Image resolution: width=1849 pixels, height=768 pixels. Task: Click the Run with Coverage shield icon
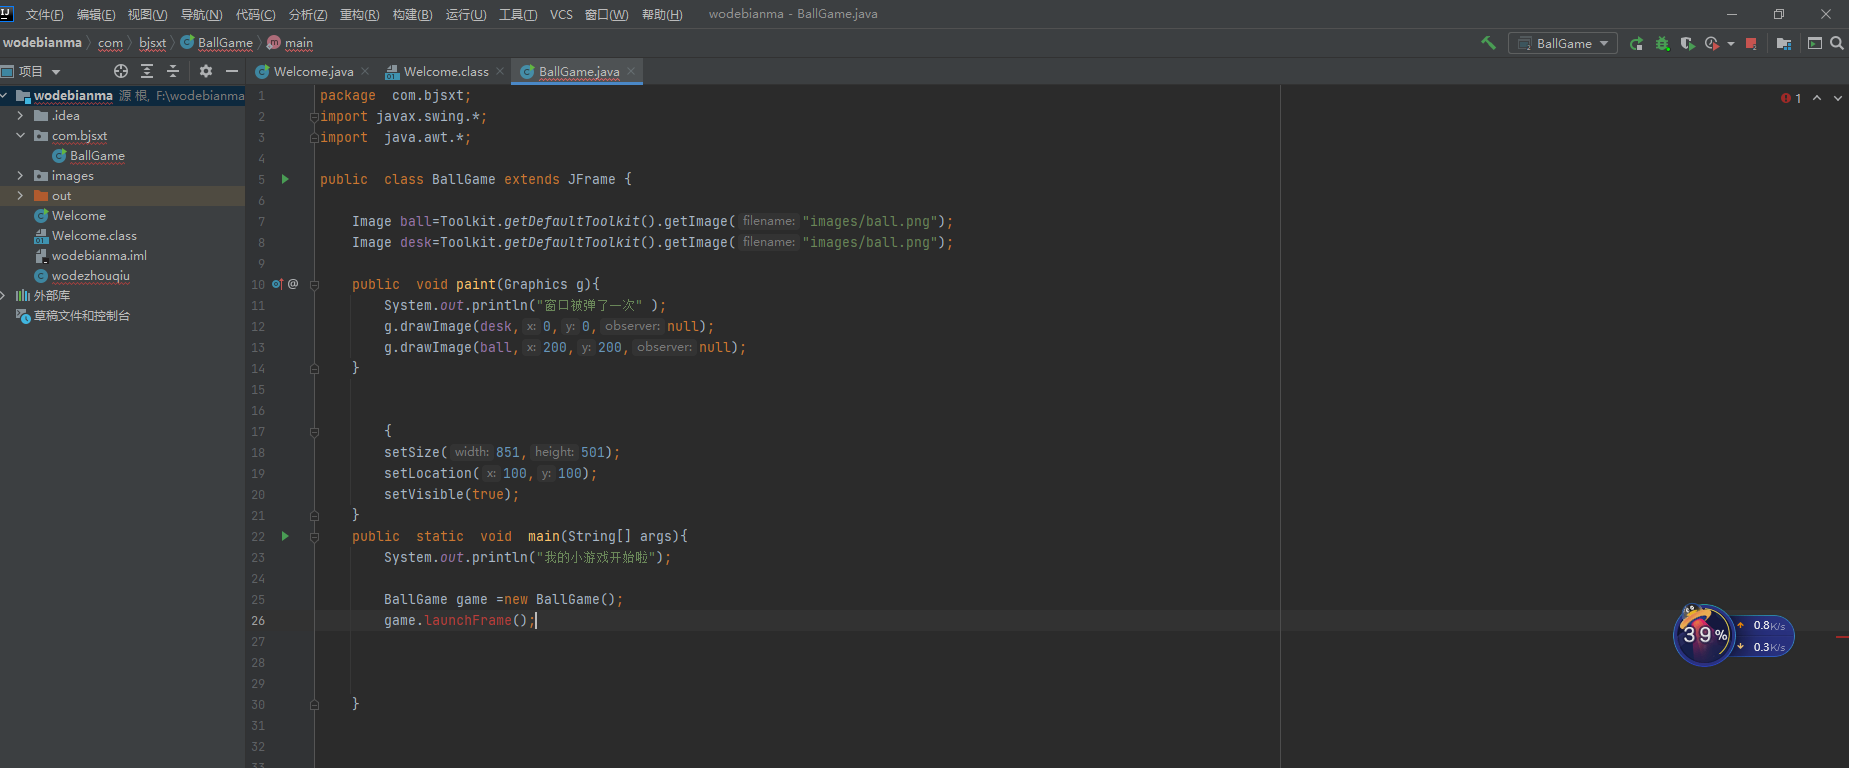click(1687, 43)
